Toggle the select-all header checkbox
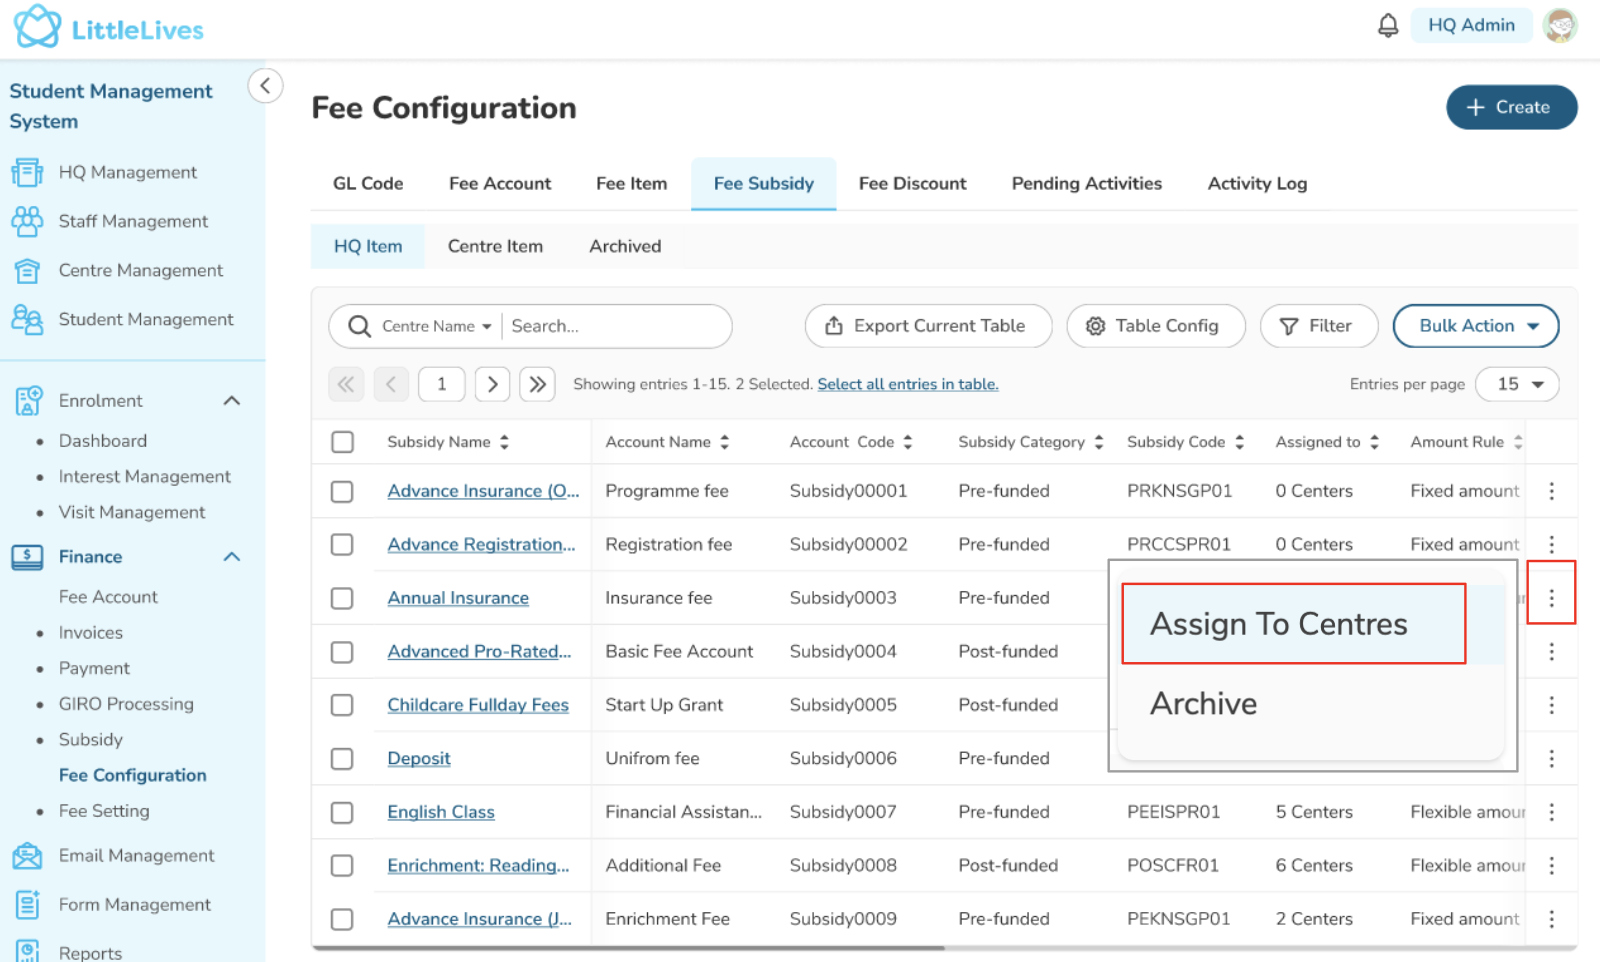Image resolution: width=1600 pixels, height=962 pixels. (342, 442)
